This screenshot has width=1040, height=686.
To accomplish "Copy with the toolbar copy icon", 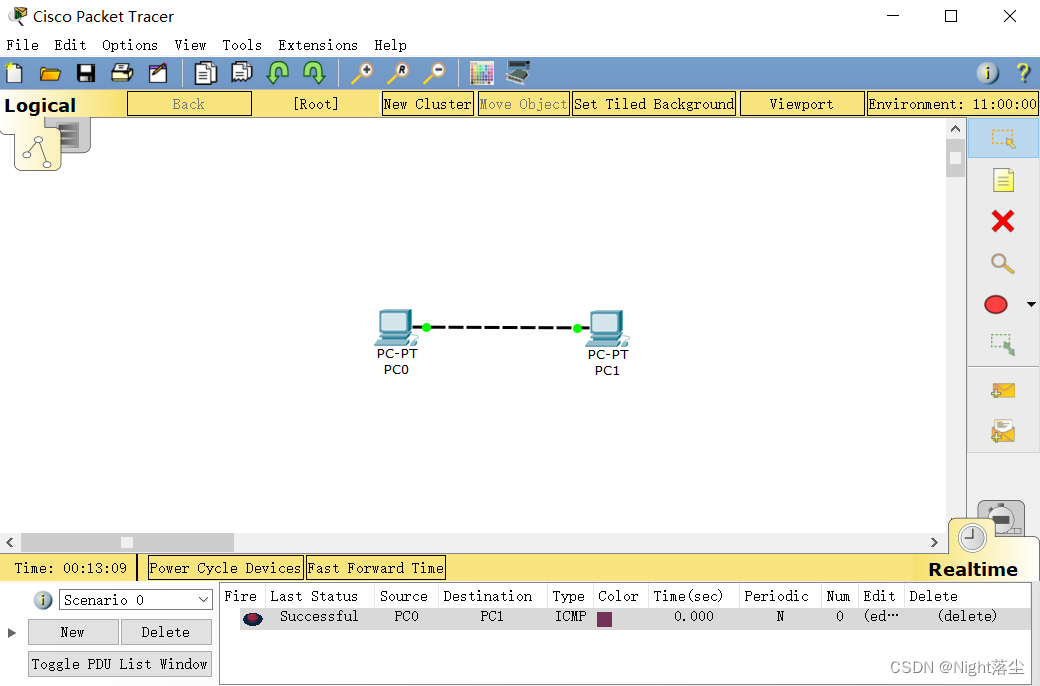I will pos(205,72).
